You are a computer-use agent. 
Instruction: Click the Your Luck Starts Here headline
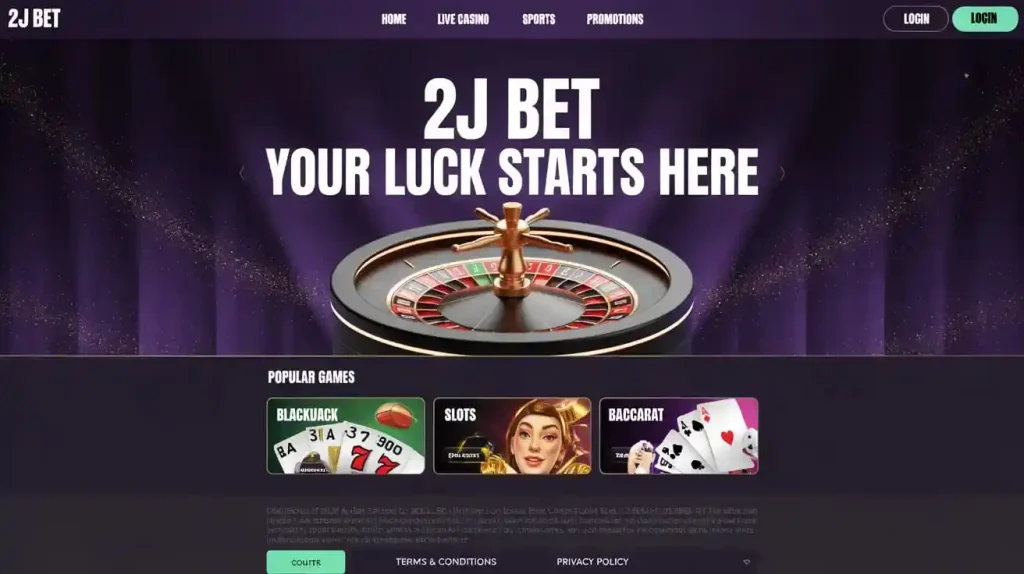coord(512,172)
